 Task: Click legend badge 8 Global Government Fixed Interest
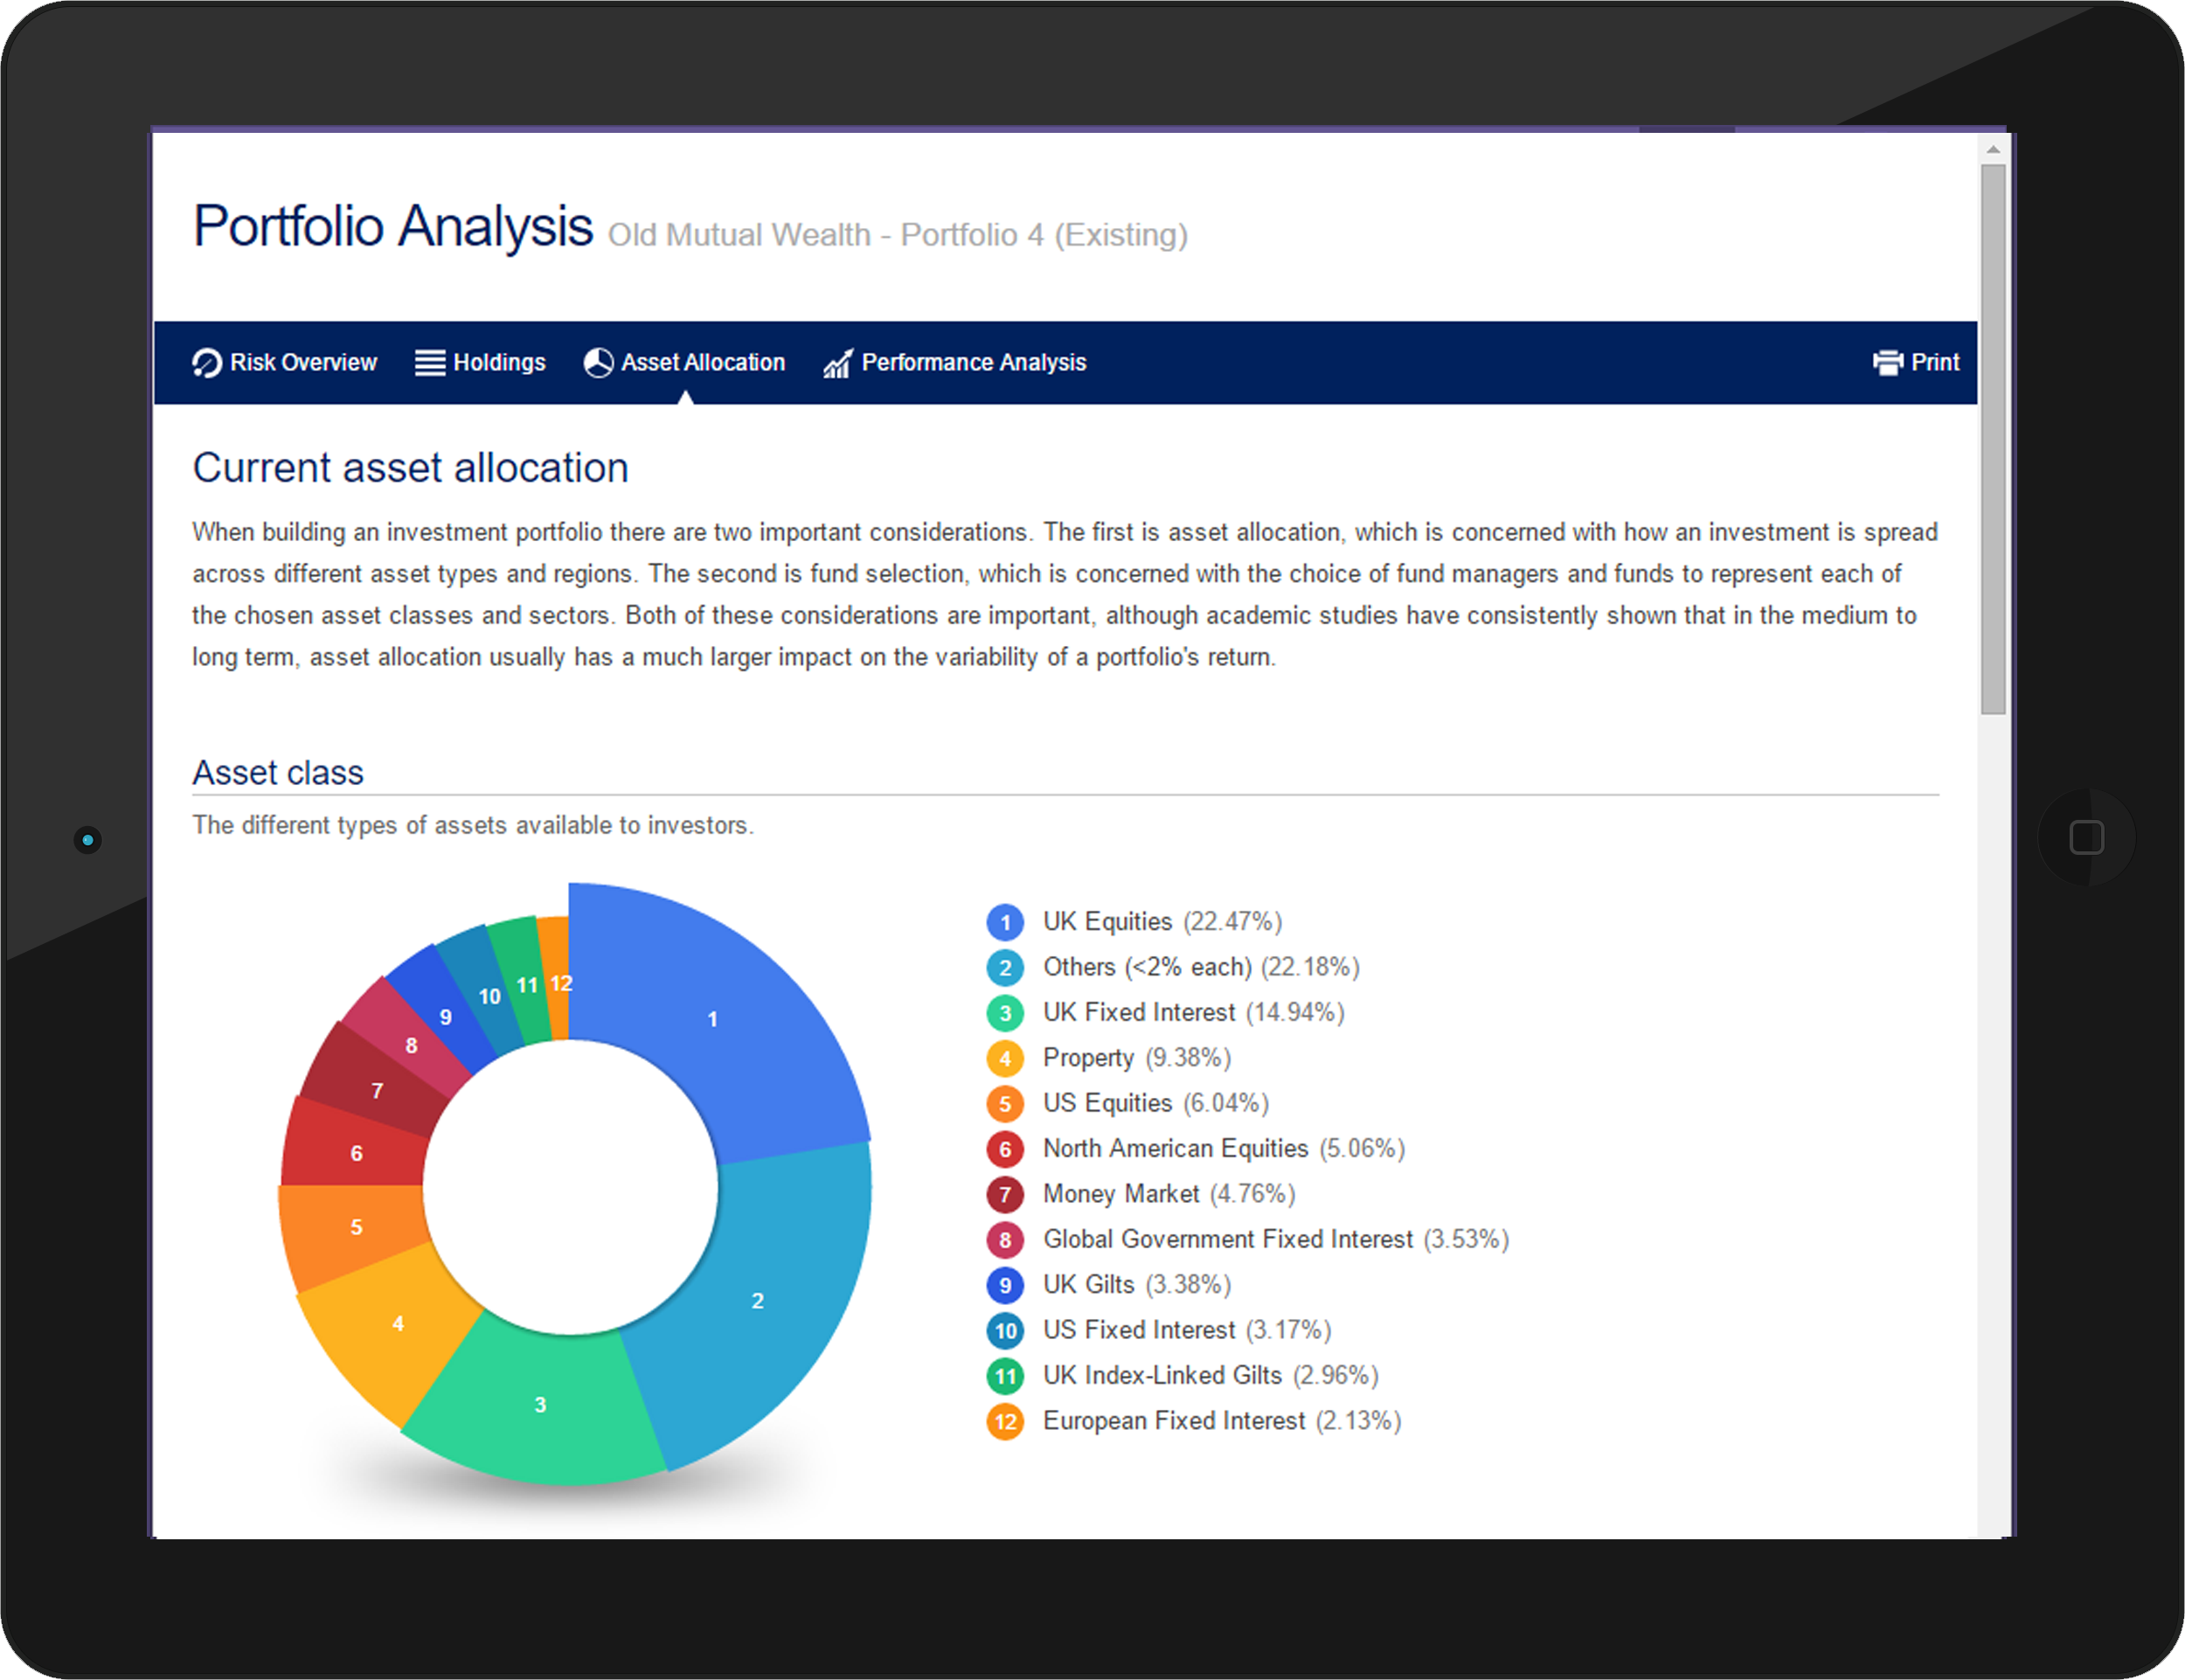(x=1005, y=1240)
